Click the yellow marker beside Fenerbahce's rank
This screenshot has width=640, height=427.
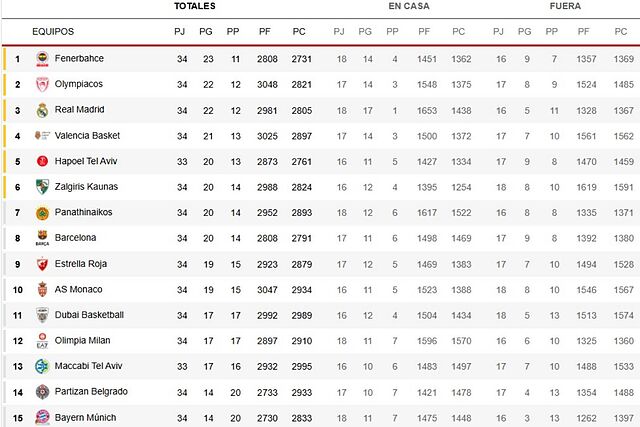[3, 59]
